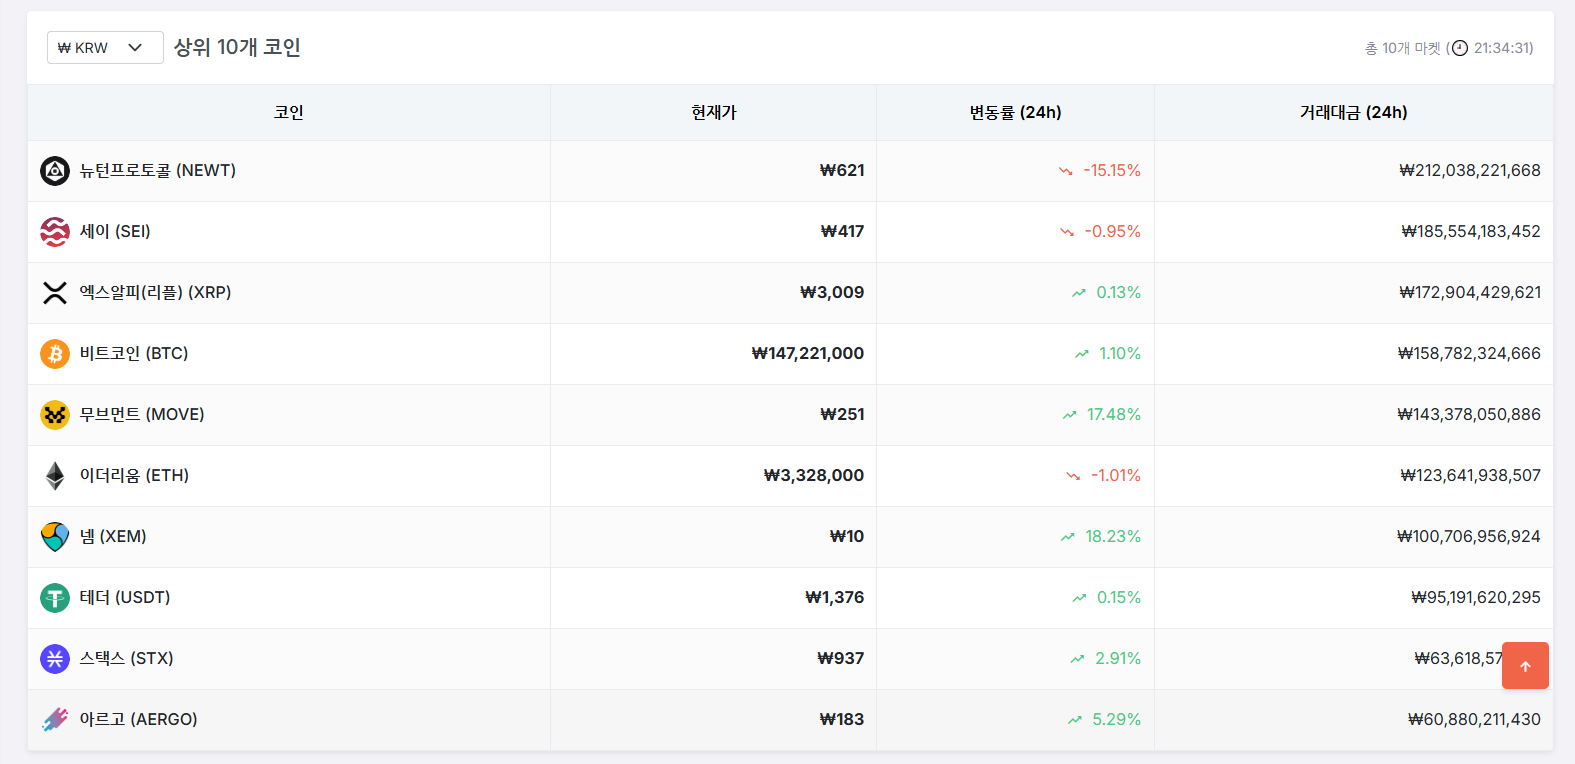Click the ₩158,782,324,666 volume value

point(1469,354)
